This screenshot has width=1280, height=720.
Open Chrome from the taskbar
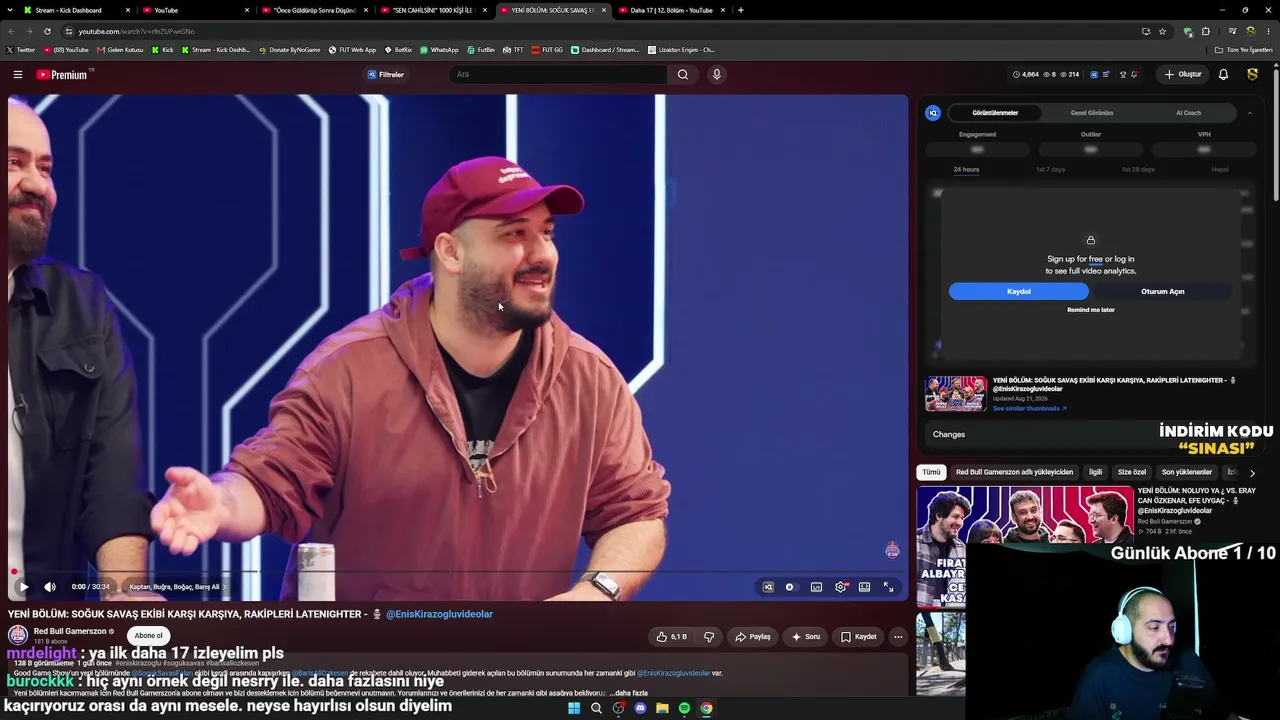click(x=706, y=708)
